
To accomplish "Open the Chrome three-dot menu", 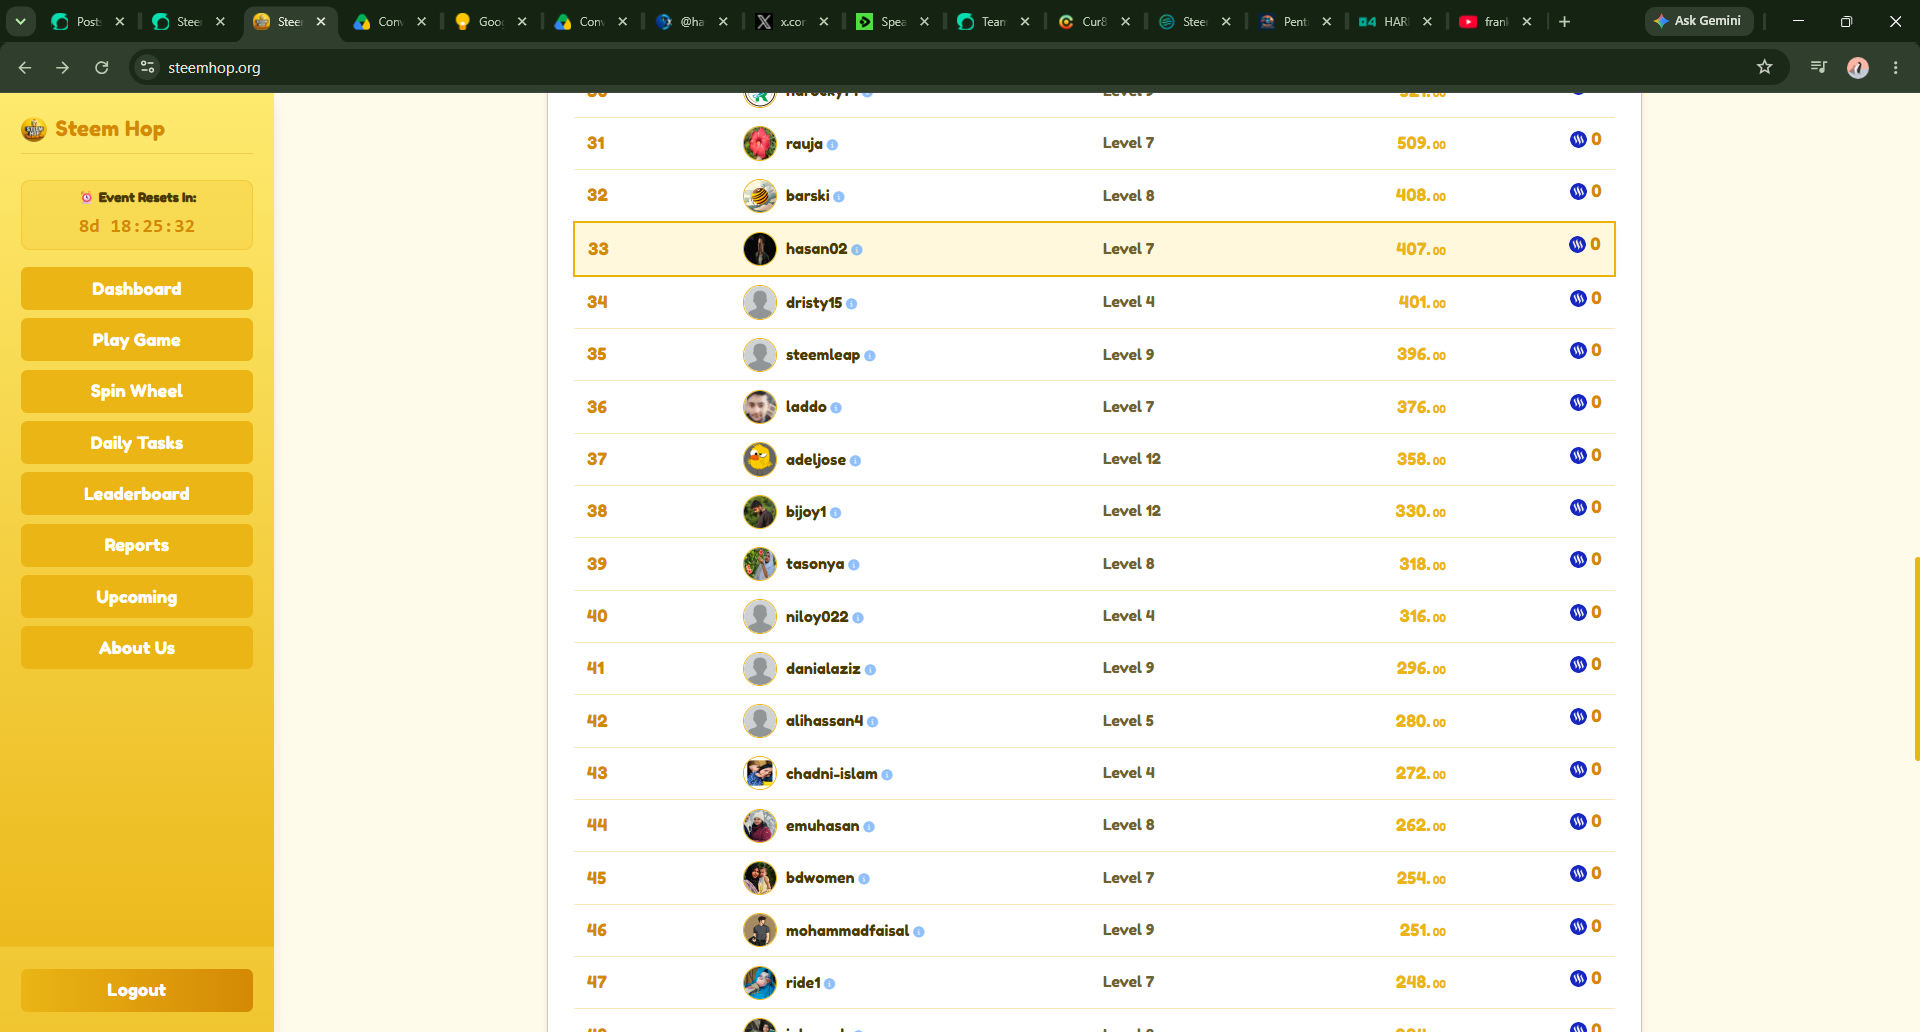I will (1895, 67).
